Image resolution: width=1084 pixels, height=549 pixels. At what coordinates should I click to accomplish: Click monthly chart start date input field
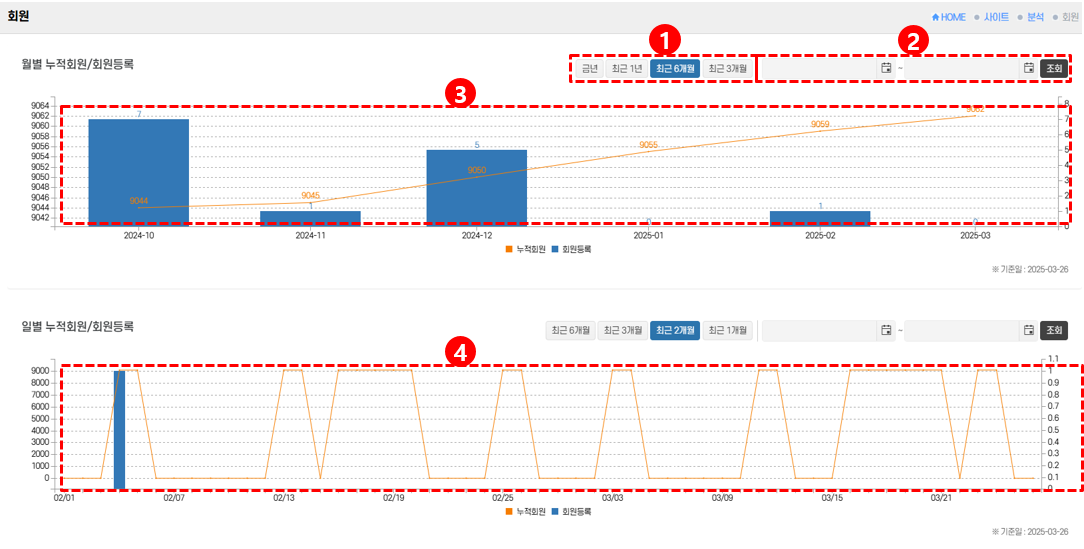click(820, 68)
